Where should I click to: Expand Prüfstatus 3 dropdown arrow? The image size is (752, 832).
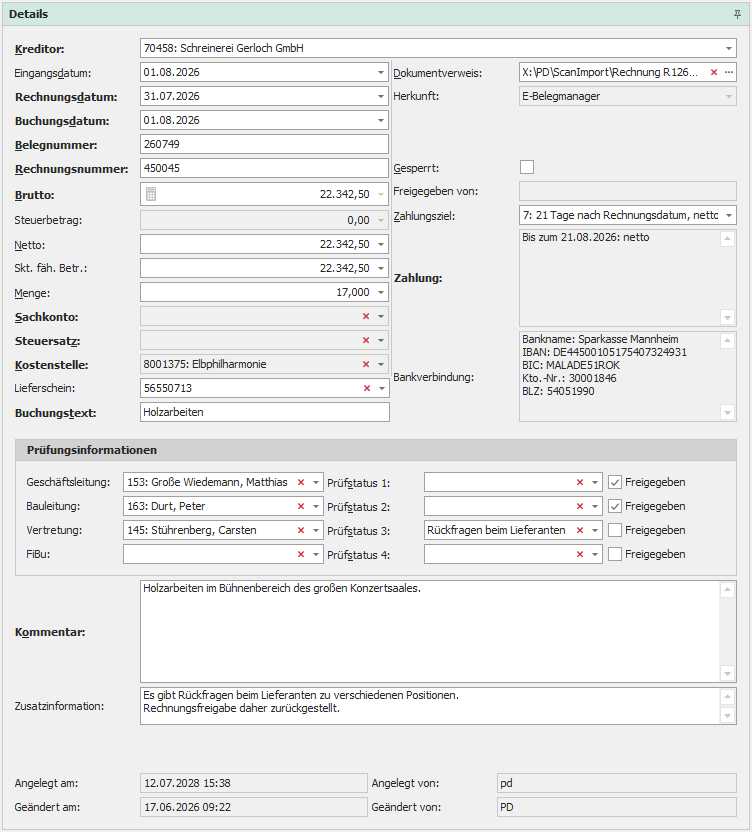point(594,530)
